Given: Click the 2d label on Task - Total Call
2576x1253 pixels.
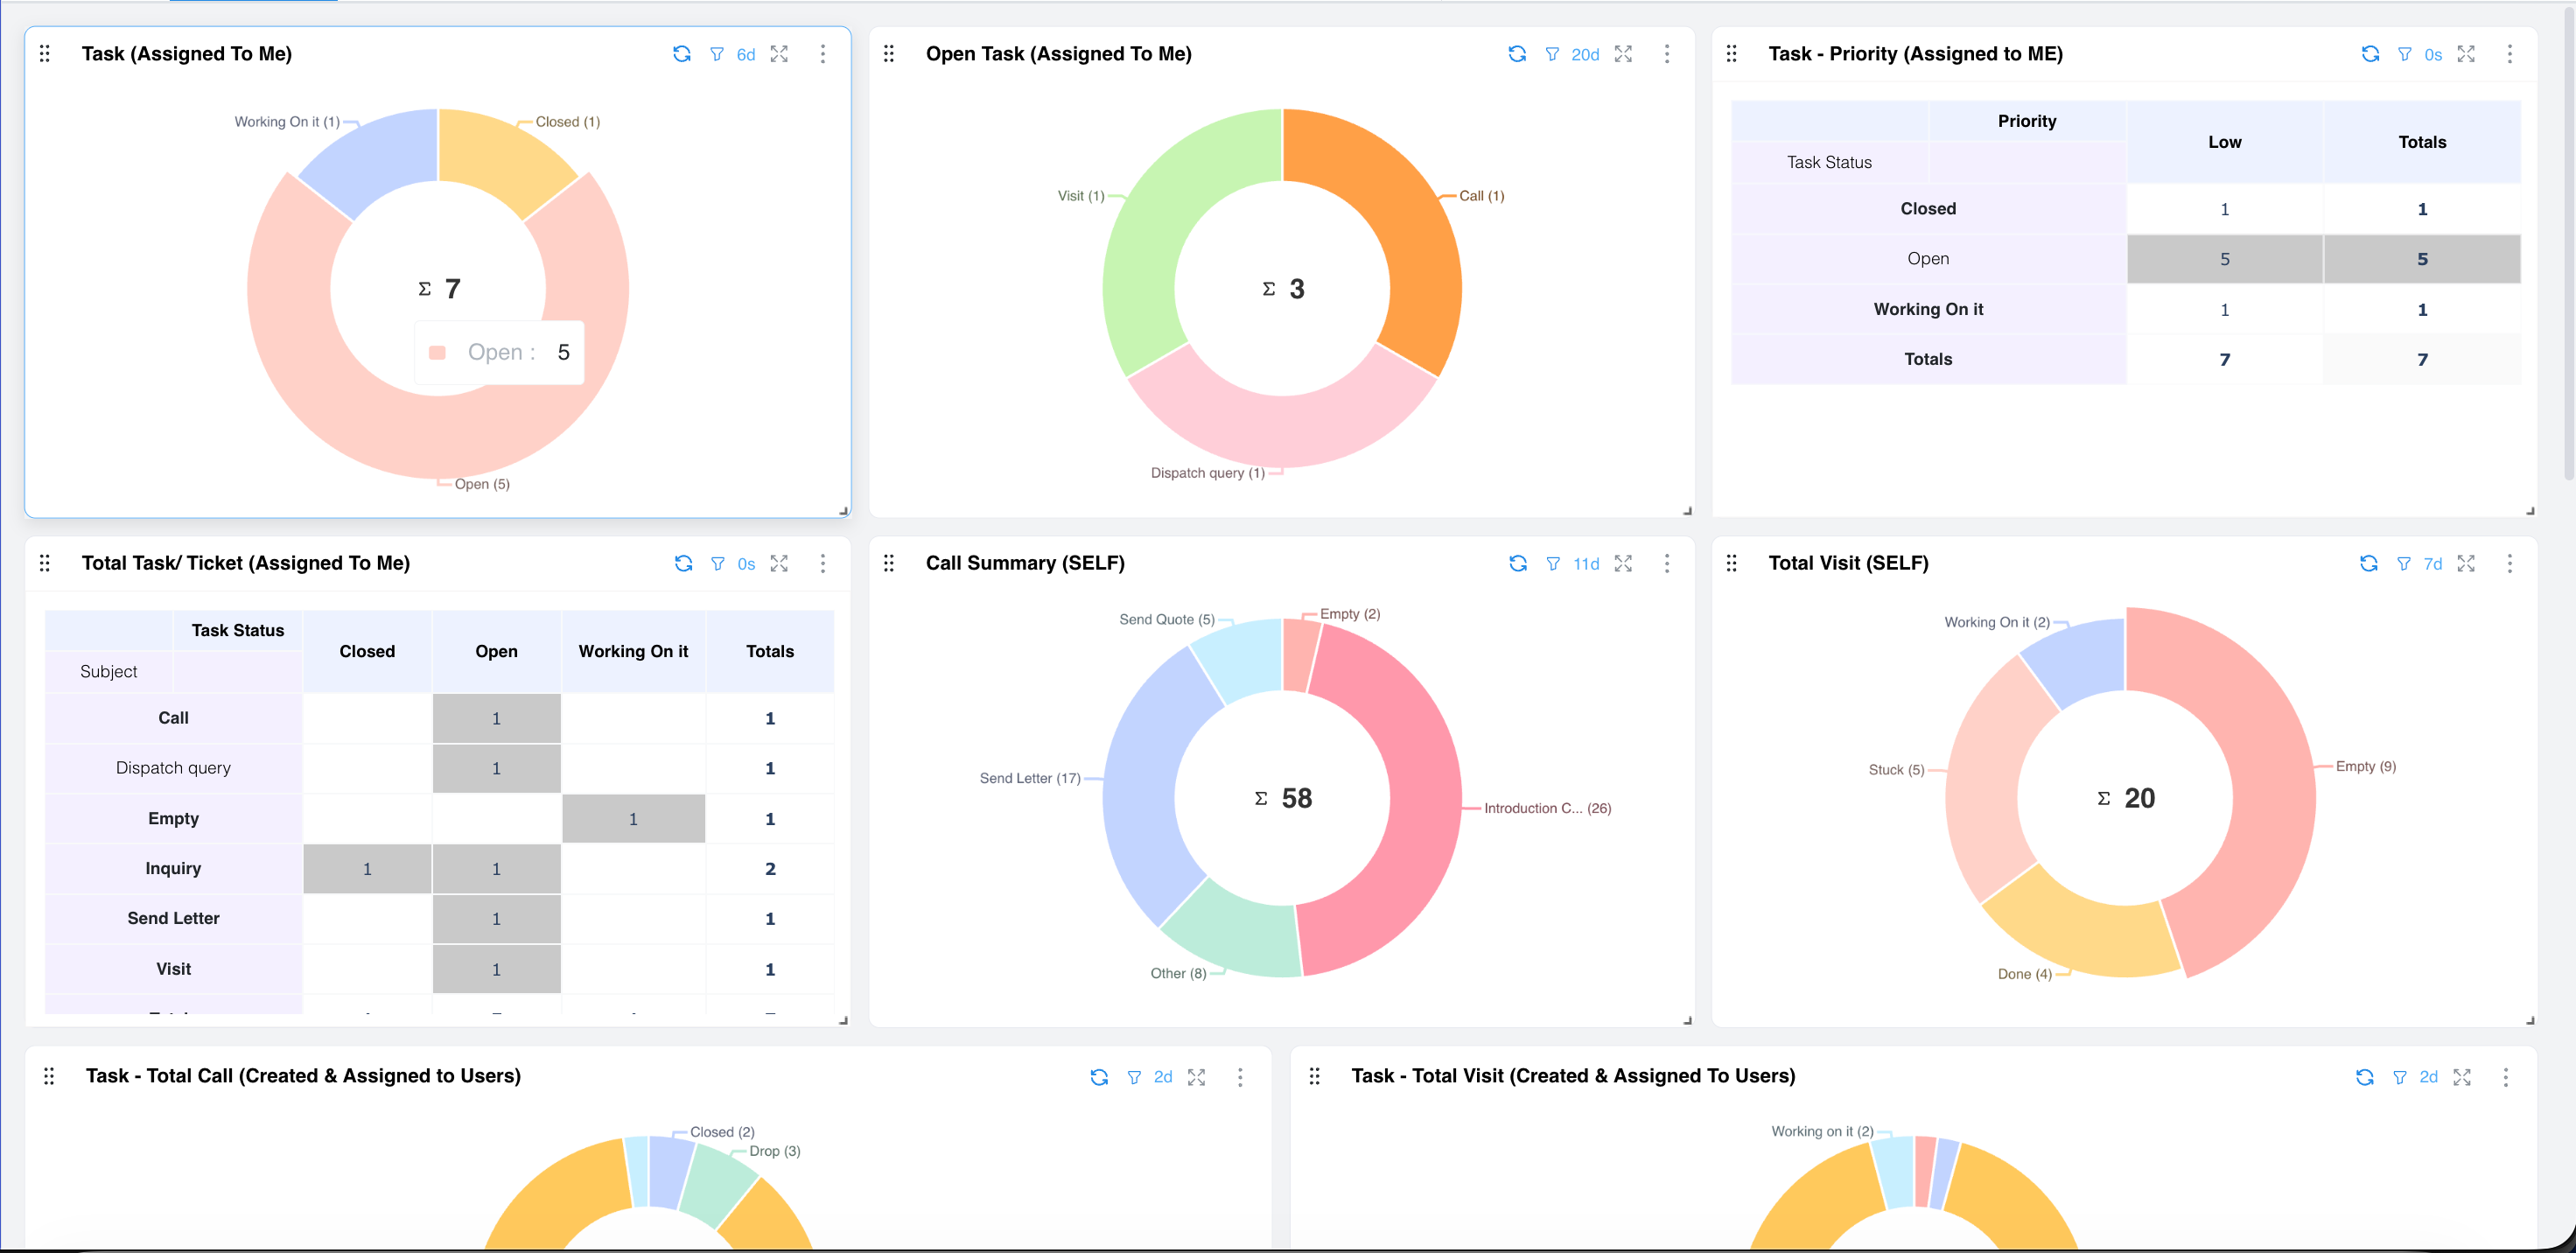Looking at the screenshot, I should (1163, 1077).
